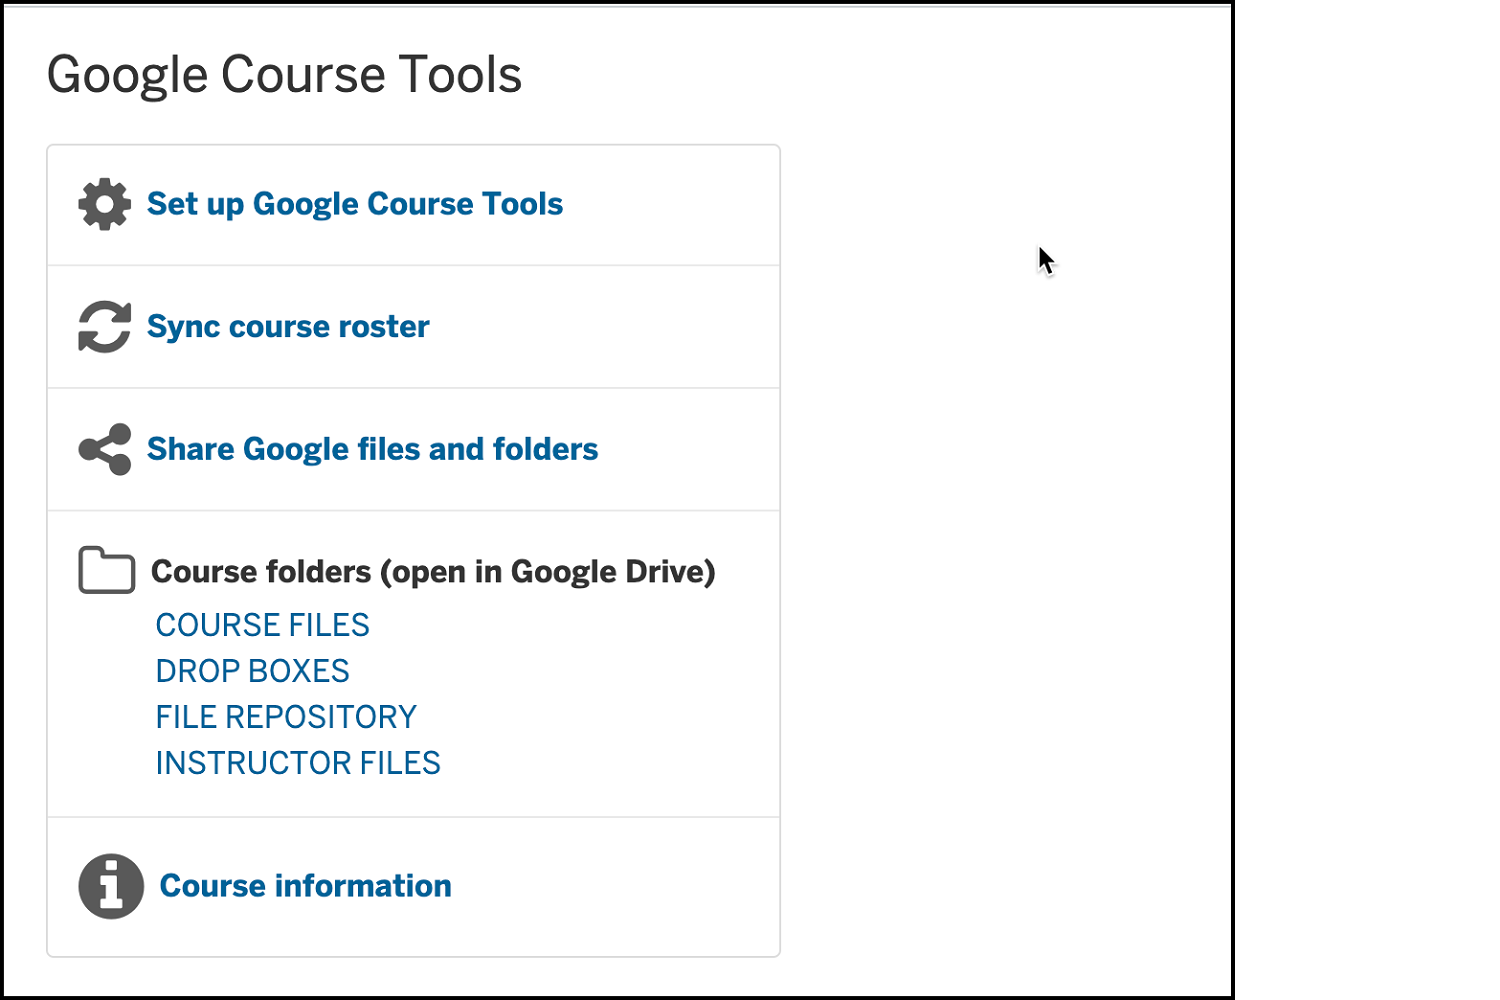Open the INSTRUCTOR FILES folder link
The height and width of the screenshot is (1000, 1500).
tap(298, 763)
